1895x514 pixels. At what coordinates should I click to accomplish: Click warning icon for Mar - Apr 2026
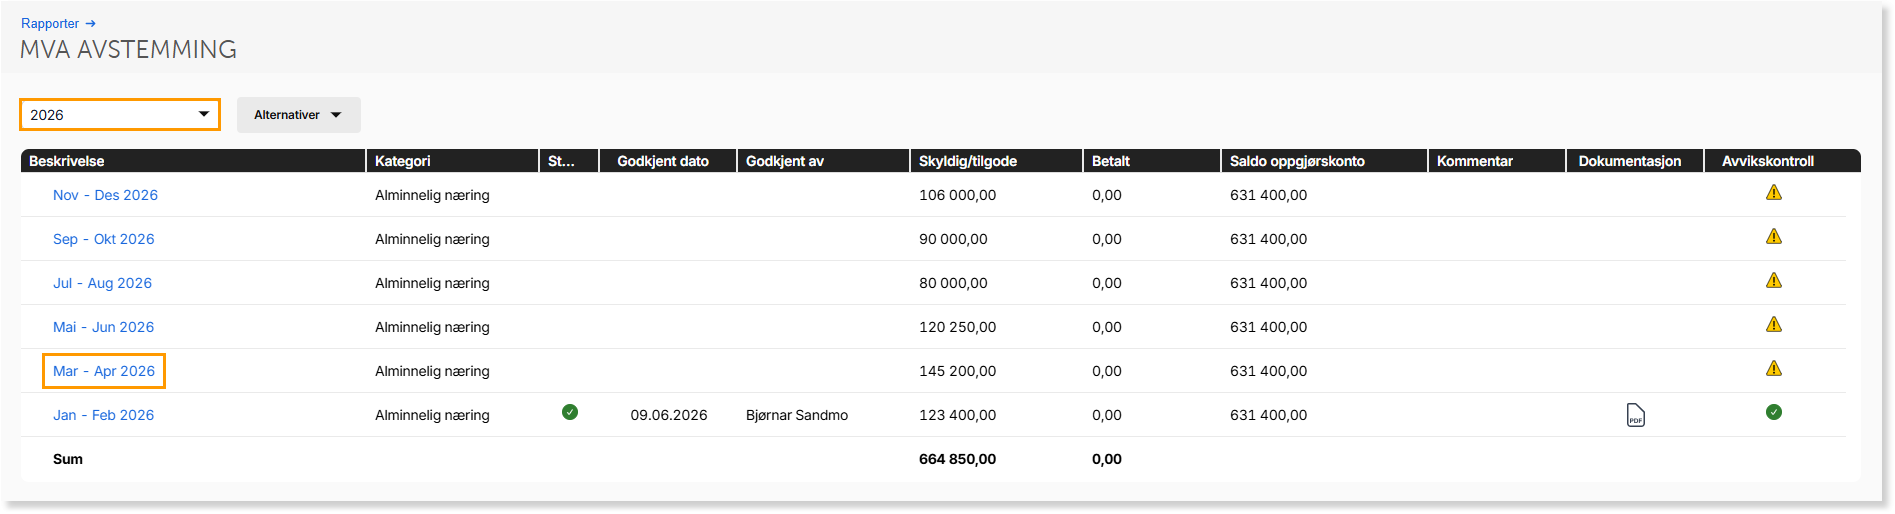coord(1773,369)
